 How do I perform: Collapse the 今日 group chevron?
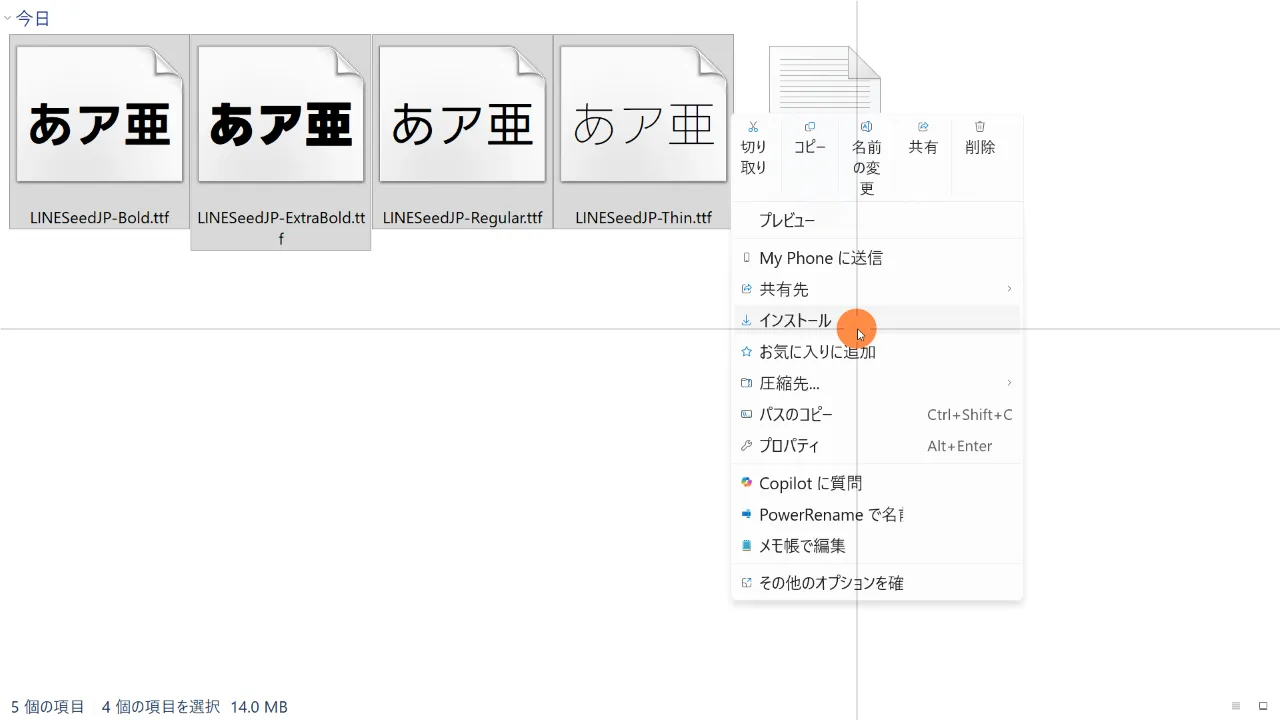(7, 18)
